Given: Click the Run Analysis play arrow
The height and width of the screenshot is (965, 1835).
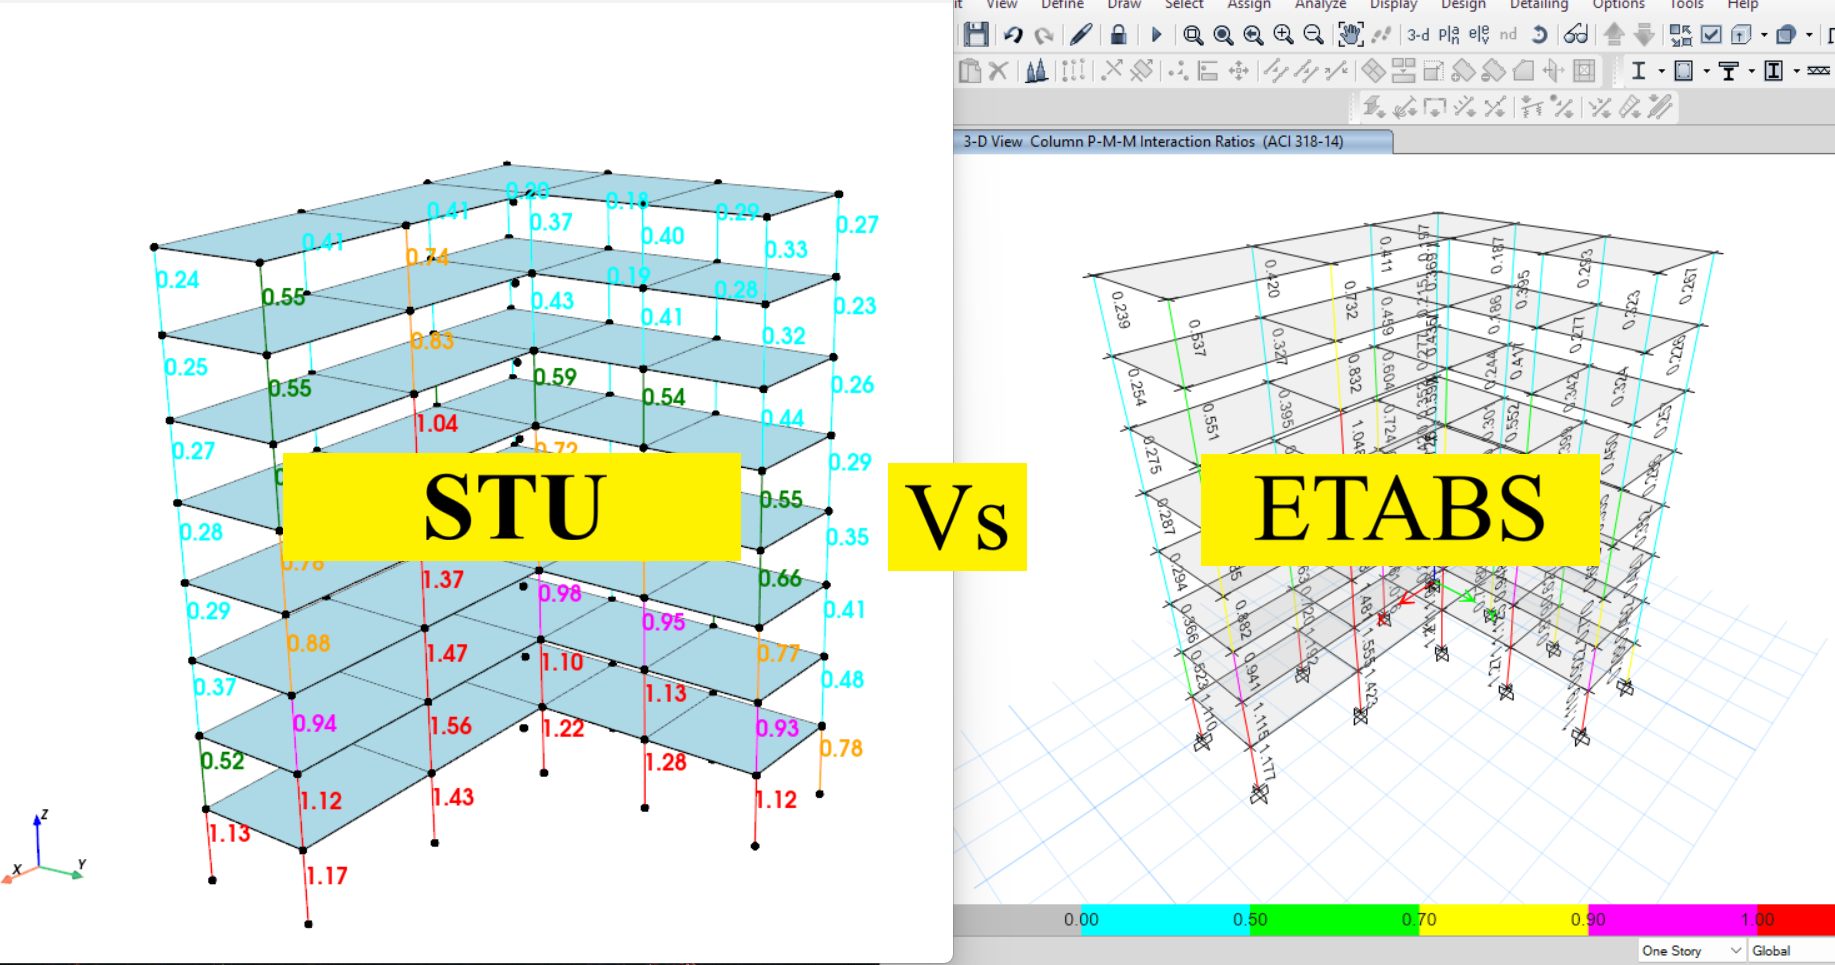Looking at the screenshot, I should (x=1156, y=35).
